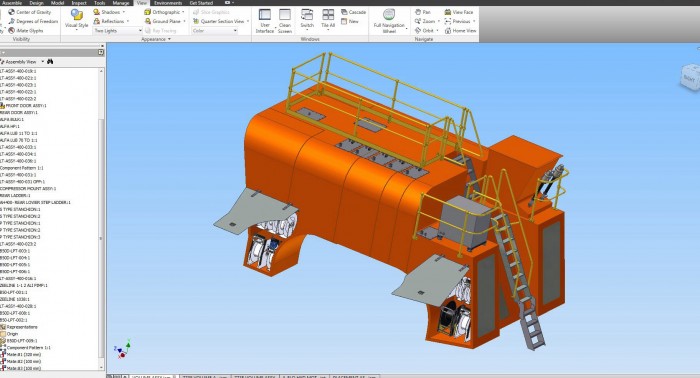Screen dimensions: 700x378
Task: Activate the Orbit tool
Action: pyautogui.click(x=426, y=30)
